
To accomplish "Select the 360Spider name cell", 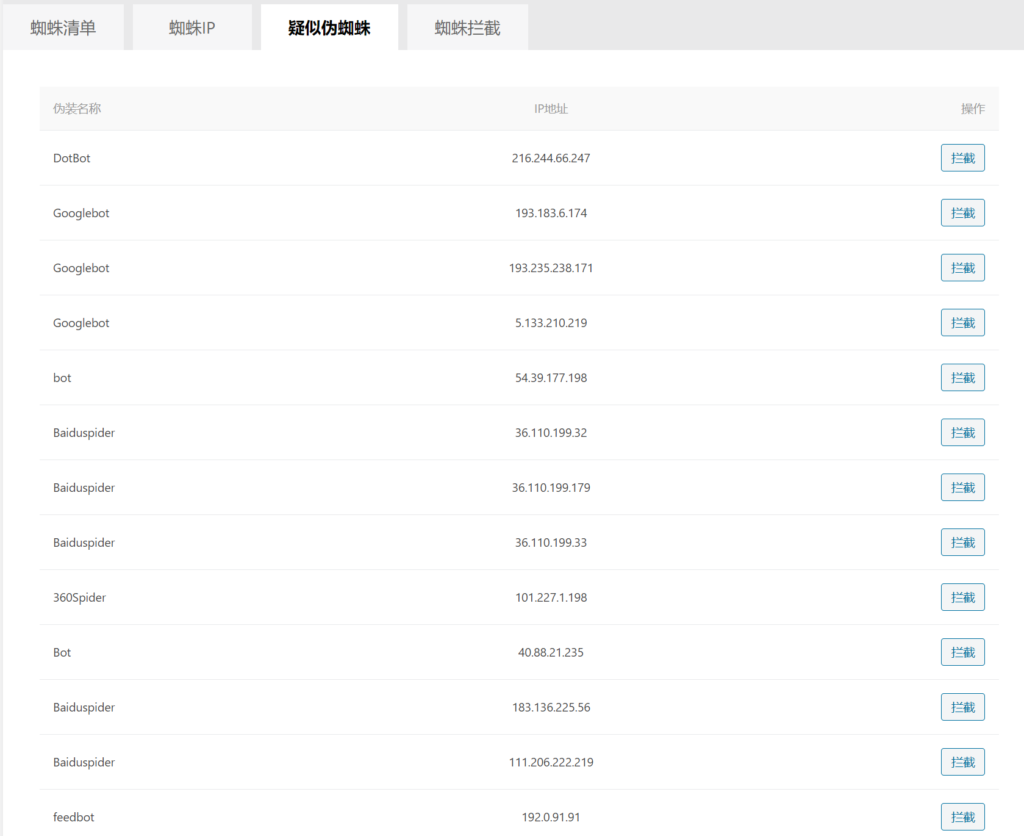I will 80,598.
